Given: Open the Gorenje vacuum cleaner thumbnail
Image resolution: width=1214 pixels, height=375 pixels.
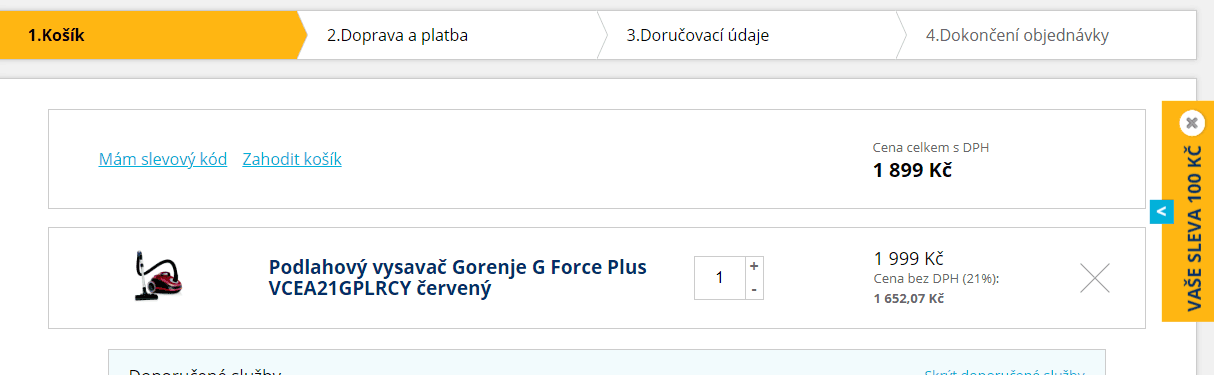Looking at the screenshot, I should tap(158, 277).
